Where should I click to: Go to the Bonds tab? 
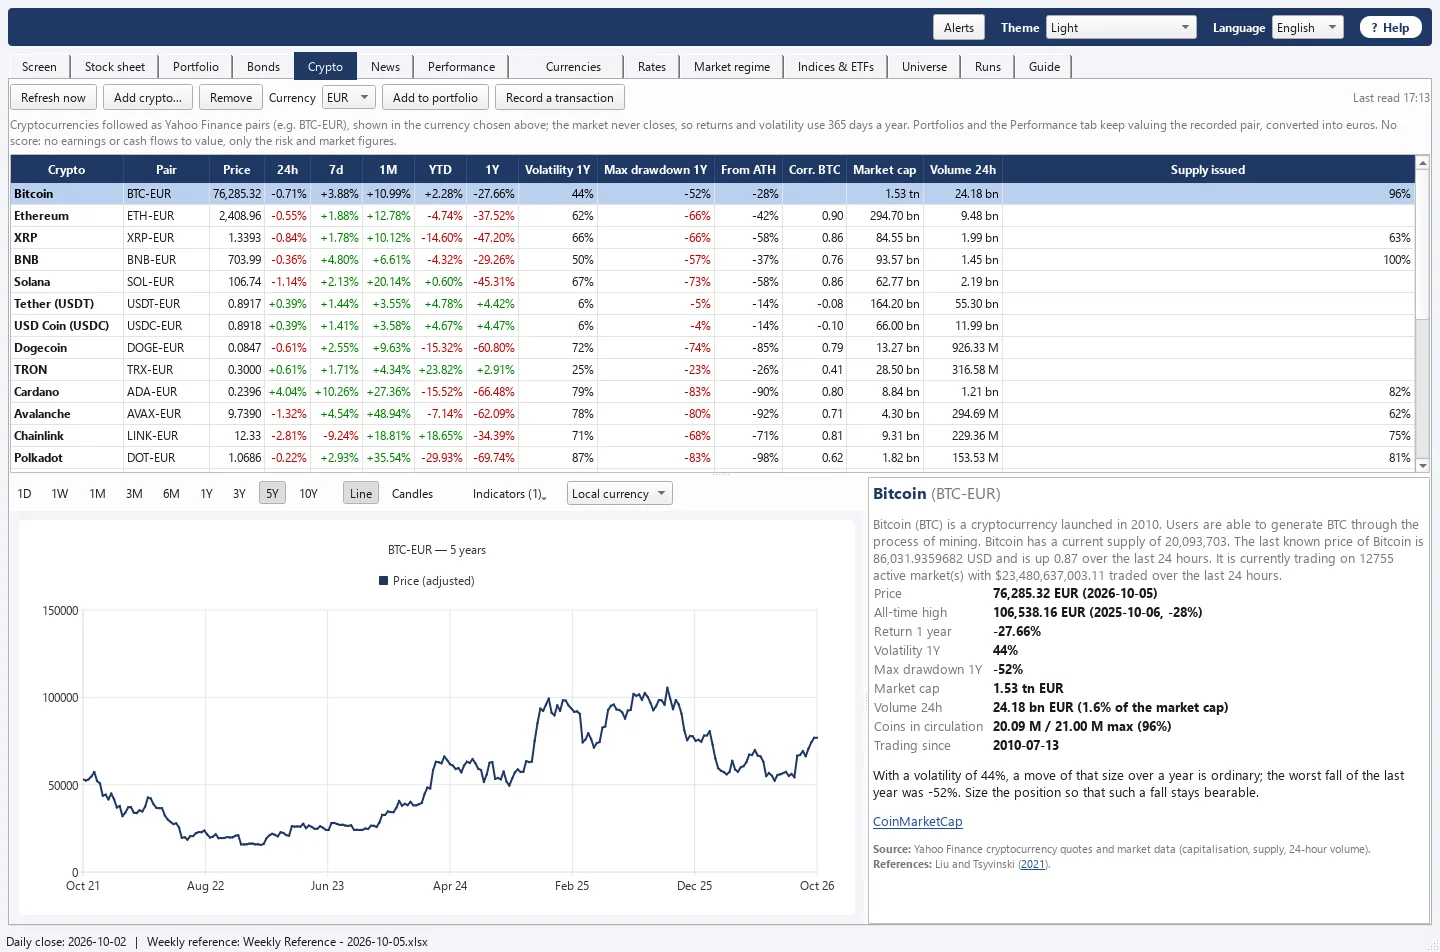pyautogui.click(x=263, y=66)
